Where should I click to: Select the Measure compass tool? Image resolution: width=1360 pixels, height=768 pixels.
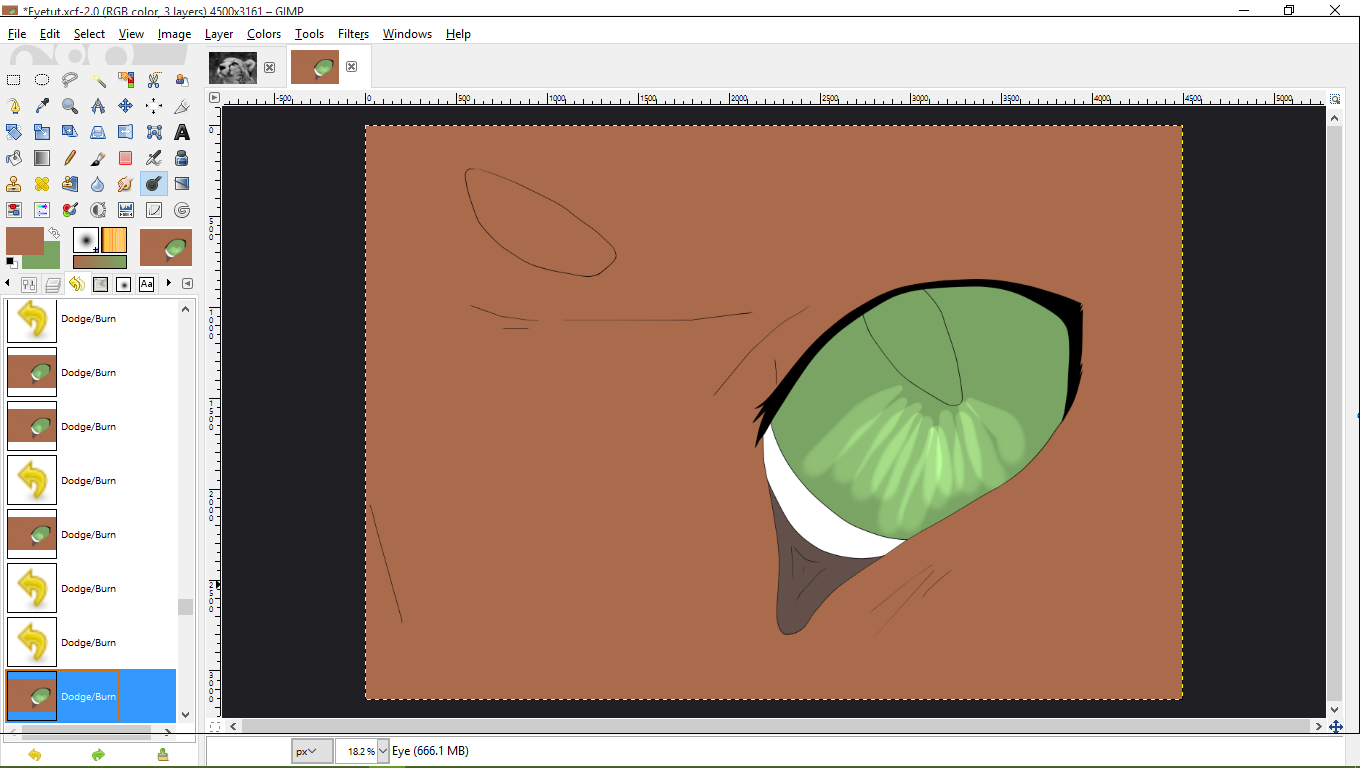pos(98,106)
